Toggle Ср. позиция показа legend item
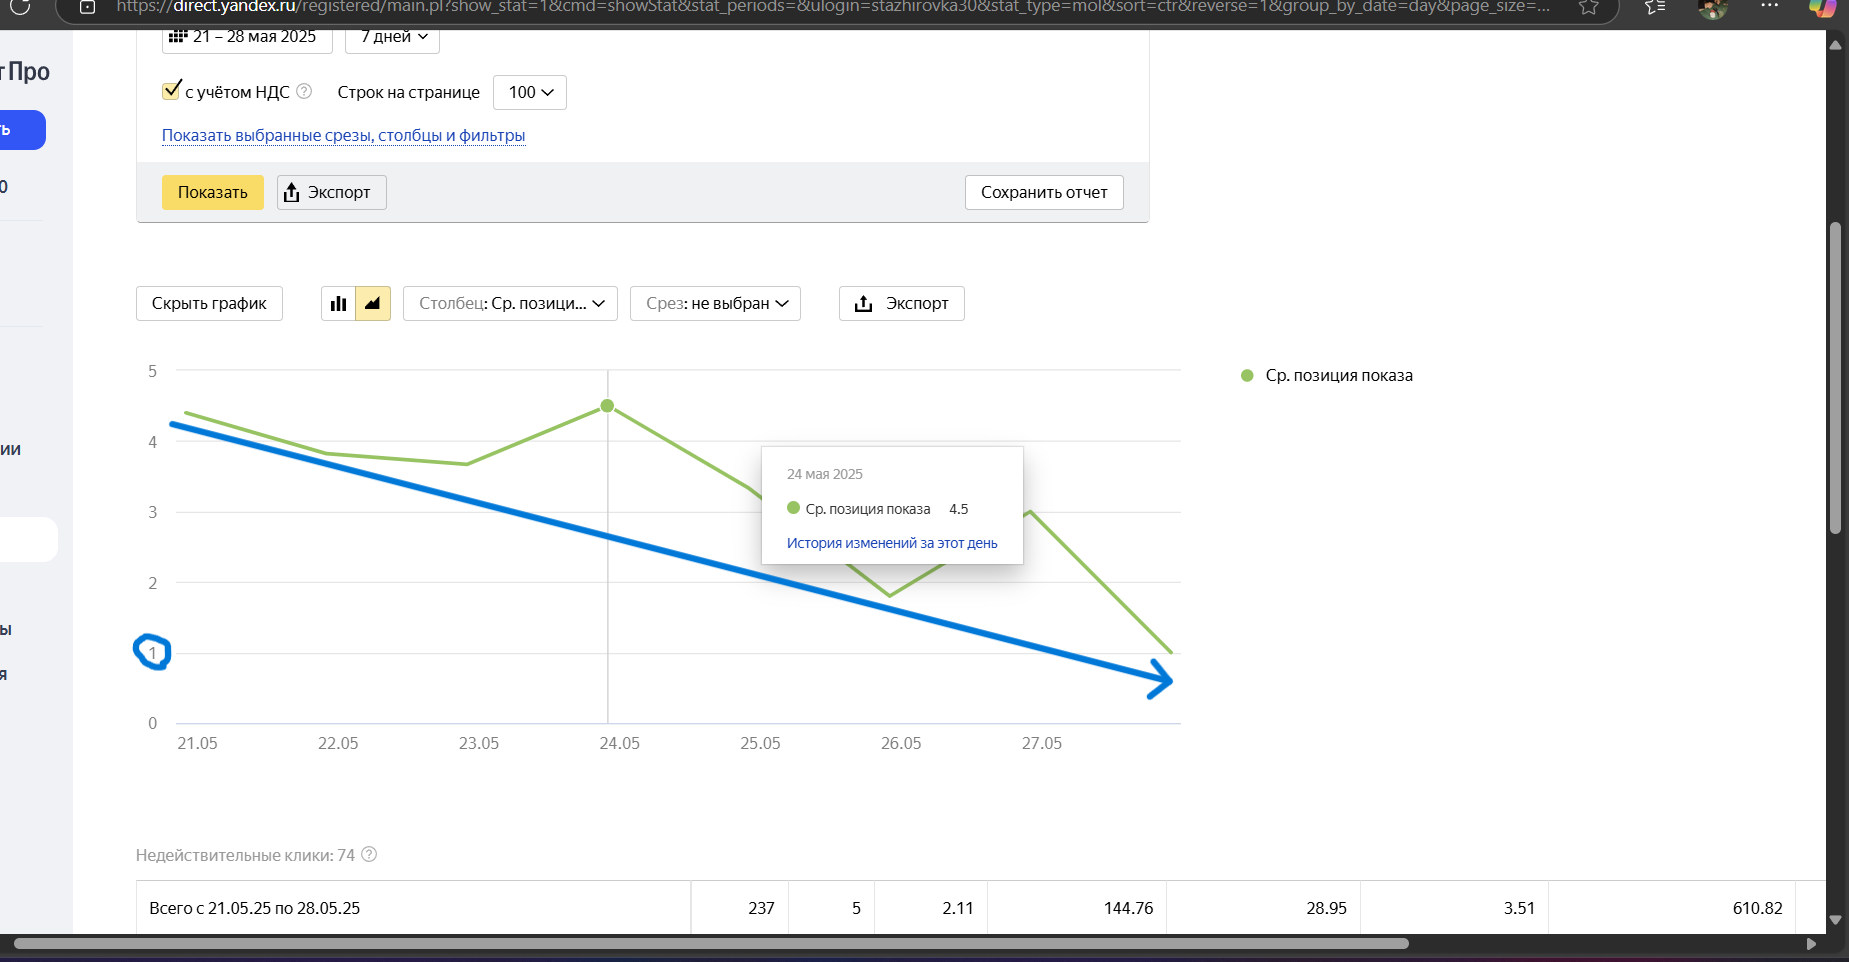The width and height of the screenshot is (1849, 962). tap(1327, 375)
